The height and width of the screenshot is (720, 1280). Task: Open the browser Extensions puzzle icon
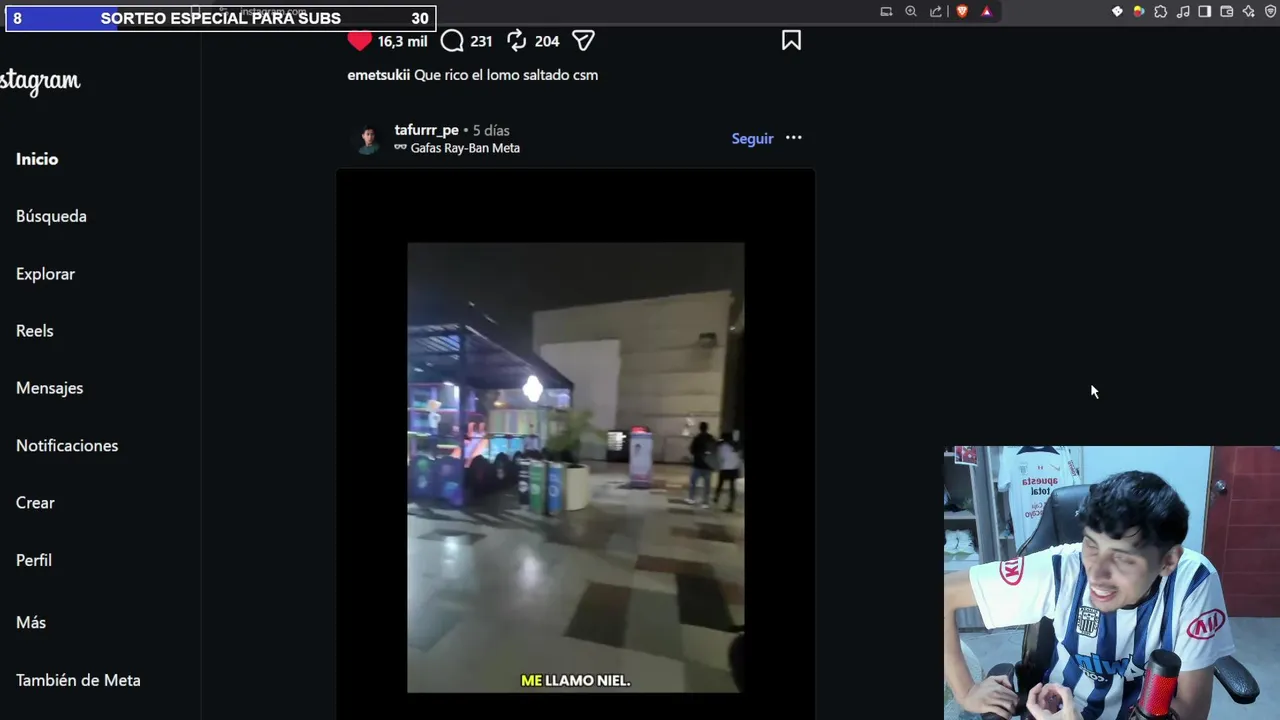coord(1161,12)
